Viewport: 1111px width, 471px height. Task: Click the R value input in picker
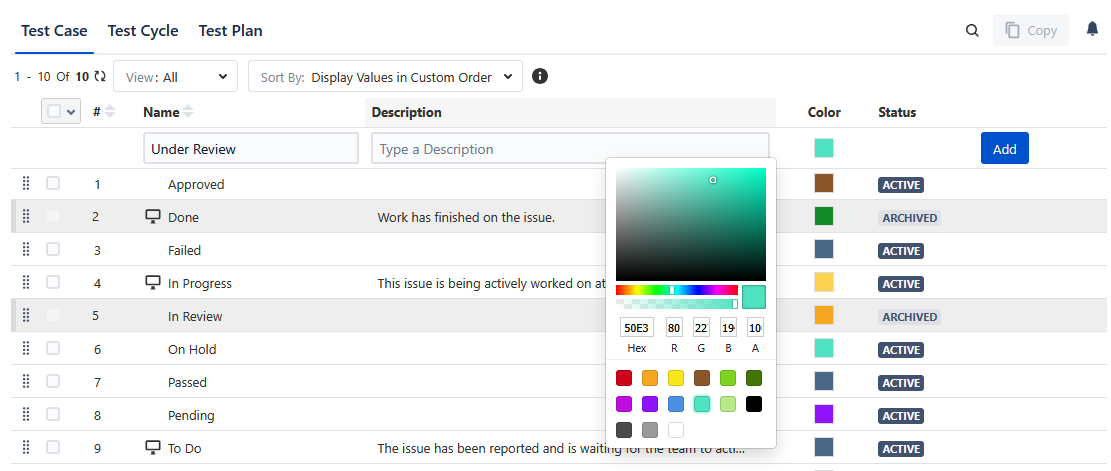[674, 327]
